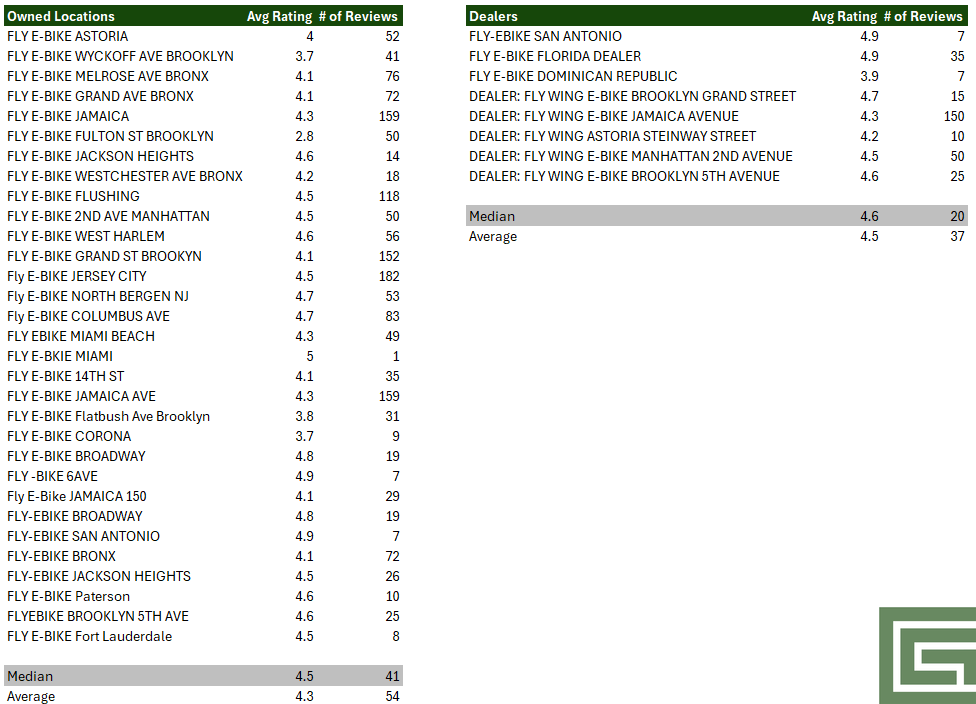Select the 152 reviews for Grand St Brookyn
This screenshot has width=976, height=704.
[389, 256]
